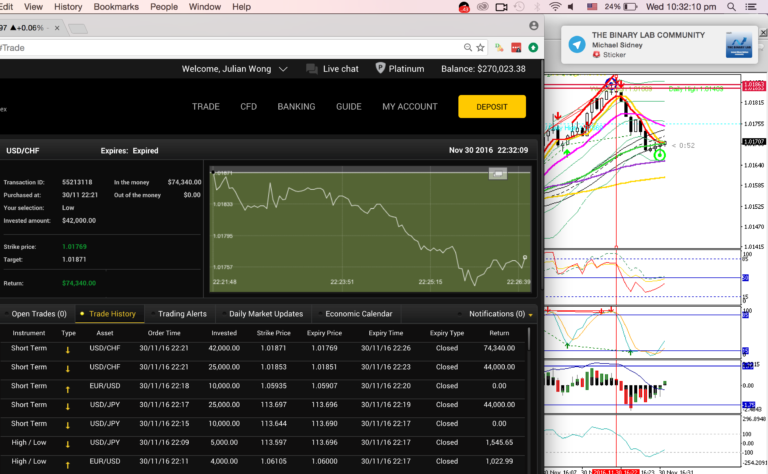Click the screen recording camera icon
The width and height of the screenshot is (768, 474).
coord(501,7)
